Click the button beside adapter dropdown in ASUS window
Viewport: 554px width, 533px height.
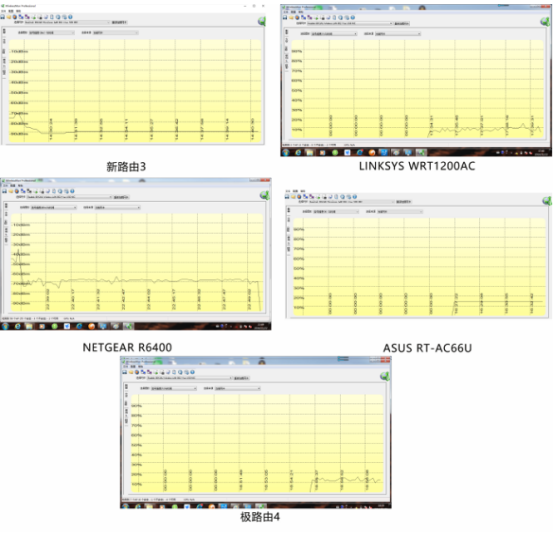click(403, 202)
